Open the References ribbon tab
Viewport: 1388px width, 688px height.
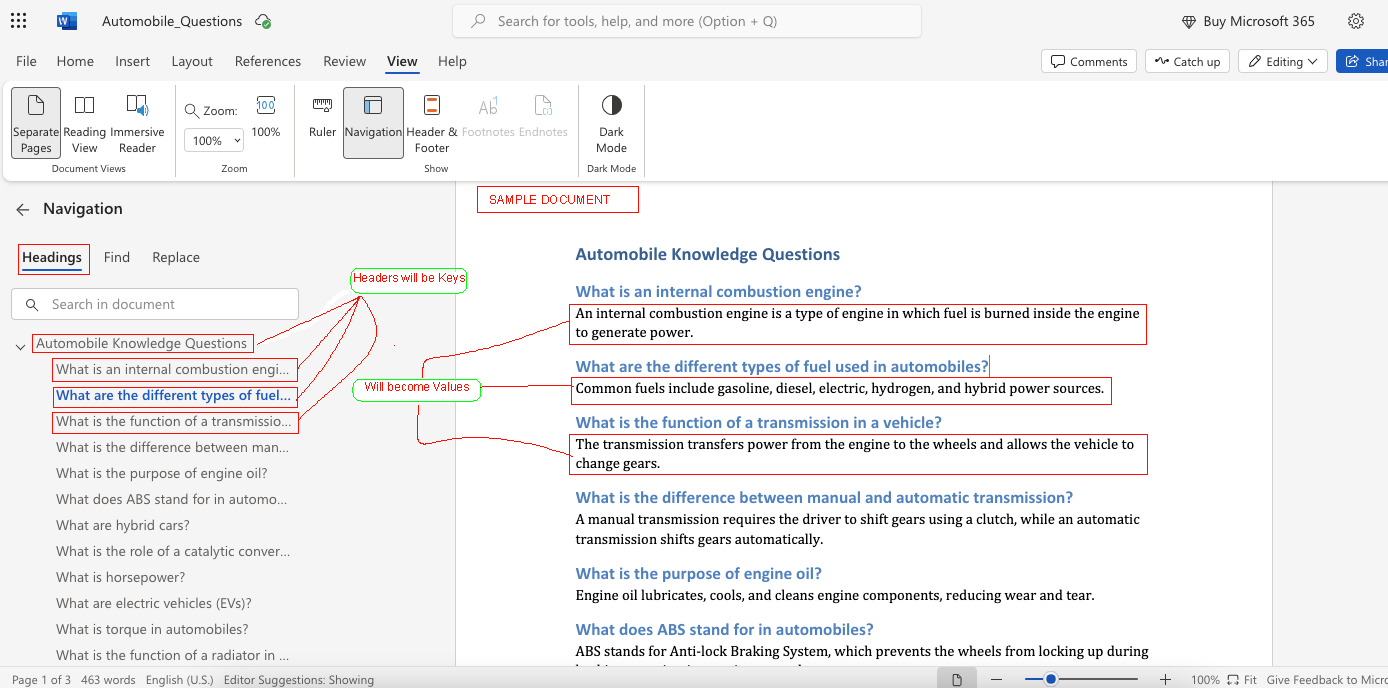click(267, 61)
